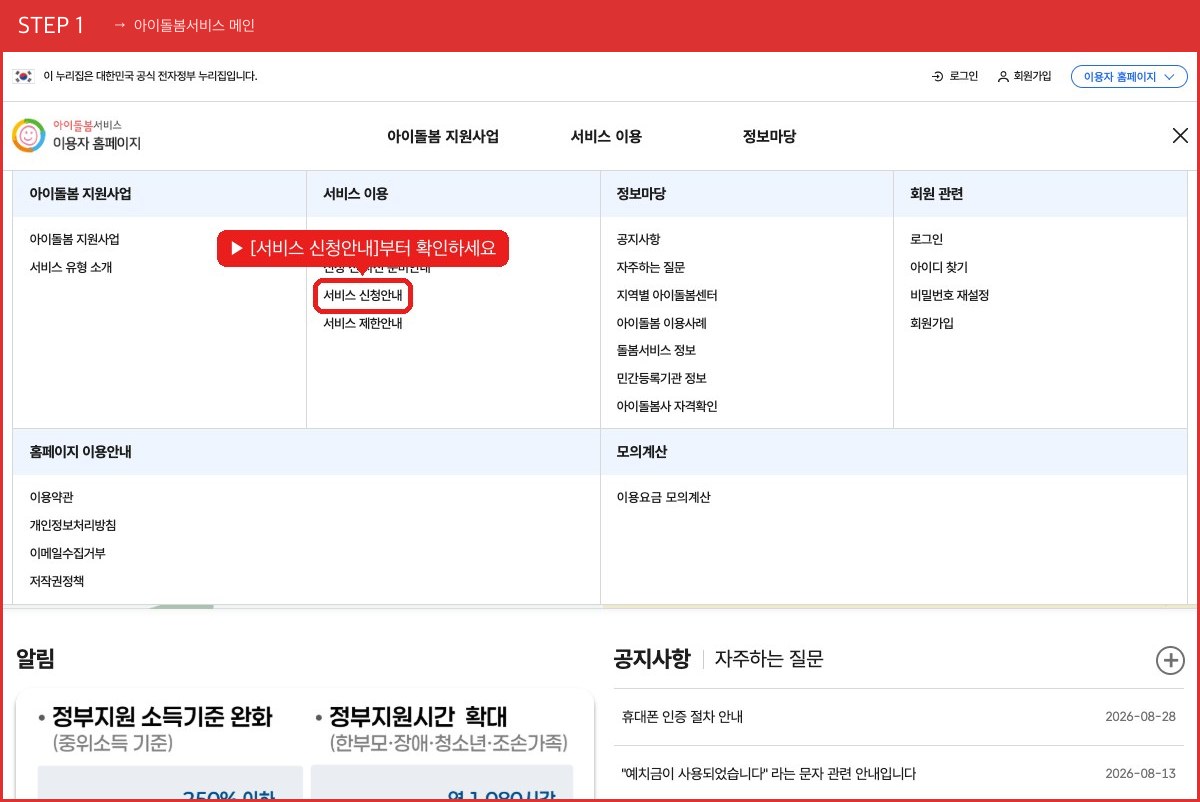The image size is (1200, 802).
Task: Click the 로그인 text in header
Action: [x=964, y=76]
